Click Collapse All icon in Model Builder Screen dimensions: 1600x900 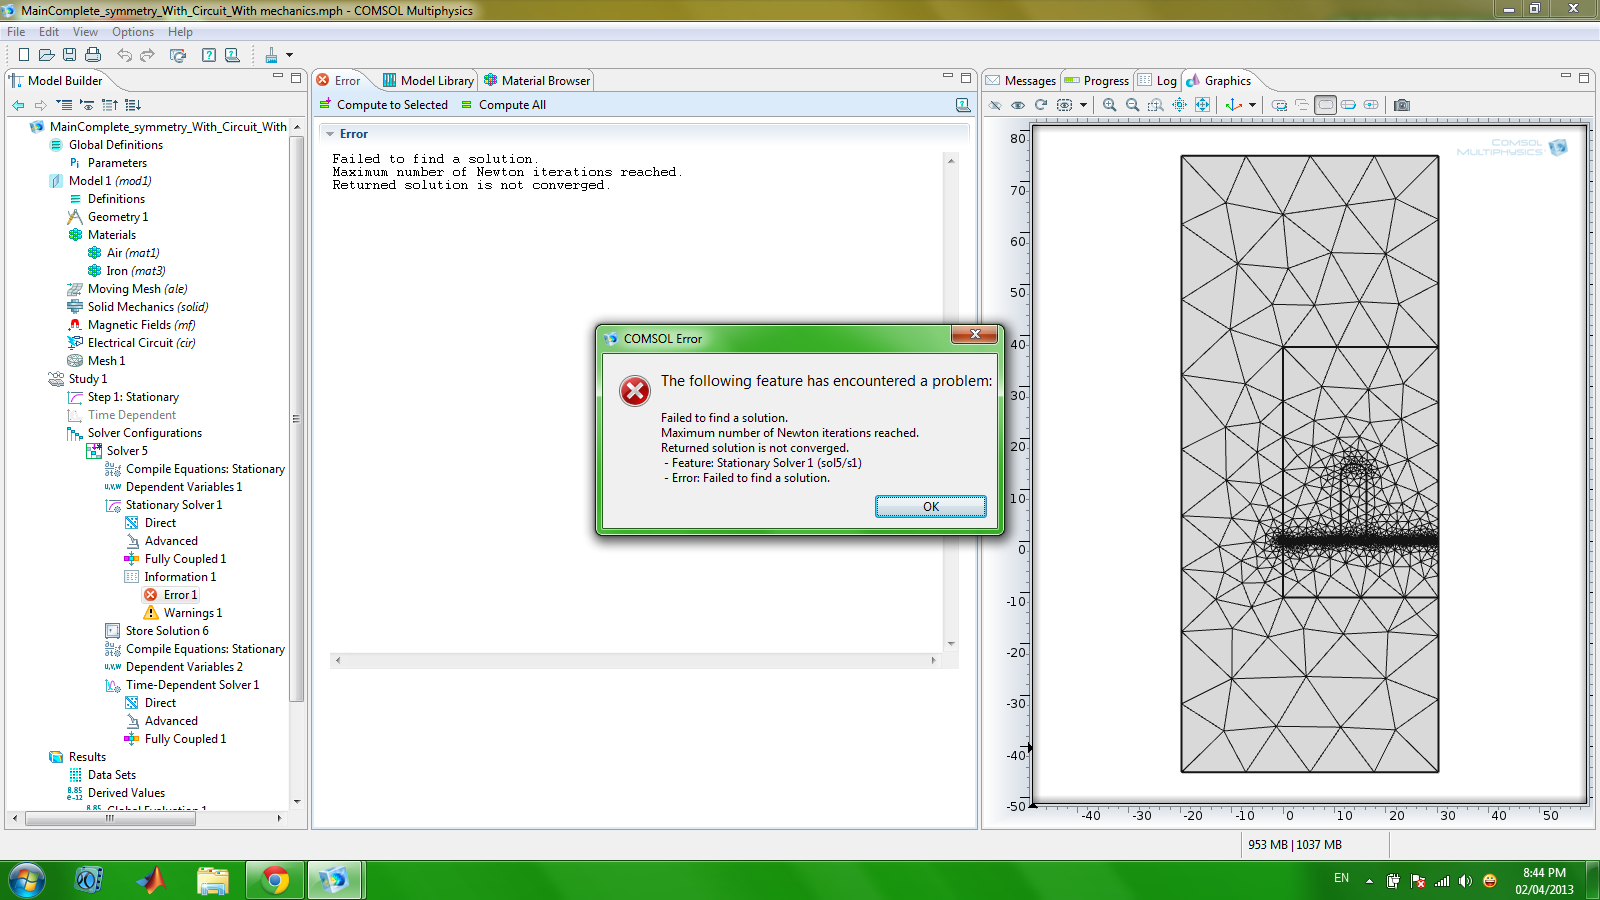click(x=110, y=105)
